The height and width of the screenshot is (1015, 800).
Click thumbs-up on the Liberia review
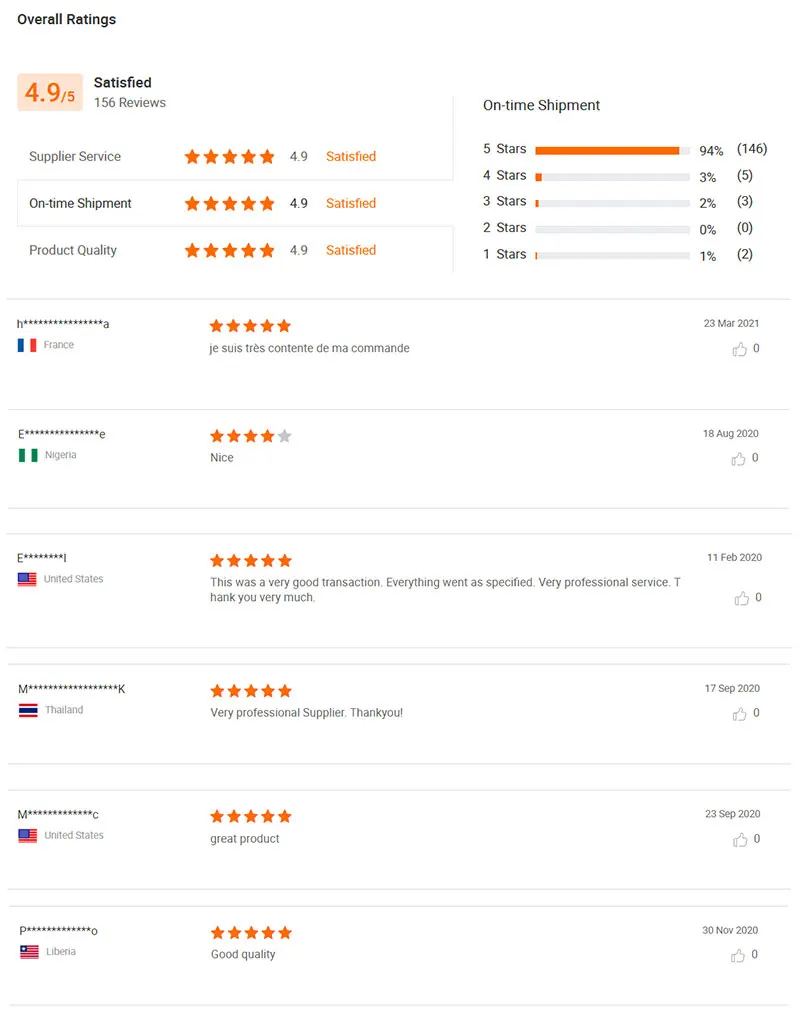coord(738,955)
